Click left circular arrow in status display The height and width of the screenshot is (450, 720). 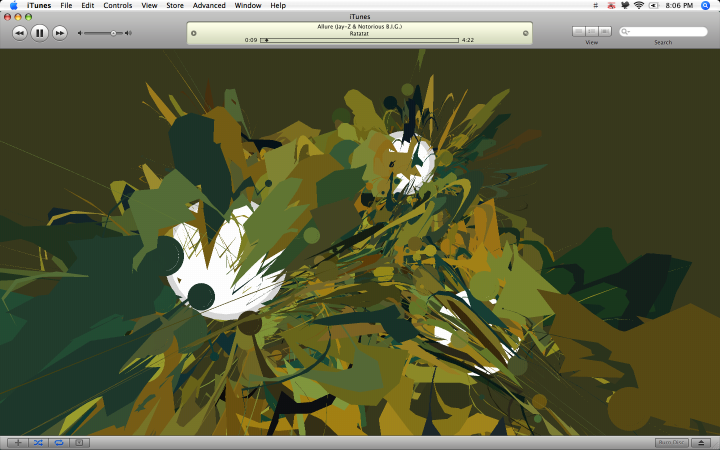[x=194, y=33]
